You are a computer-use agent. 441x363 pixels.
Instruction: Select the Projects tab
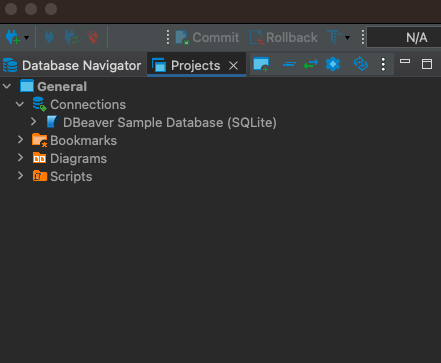[x=195, y=65]
